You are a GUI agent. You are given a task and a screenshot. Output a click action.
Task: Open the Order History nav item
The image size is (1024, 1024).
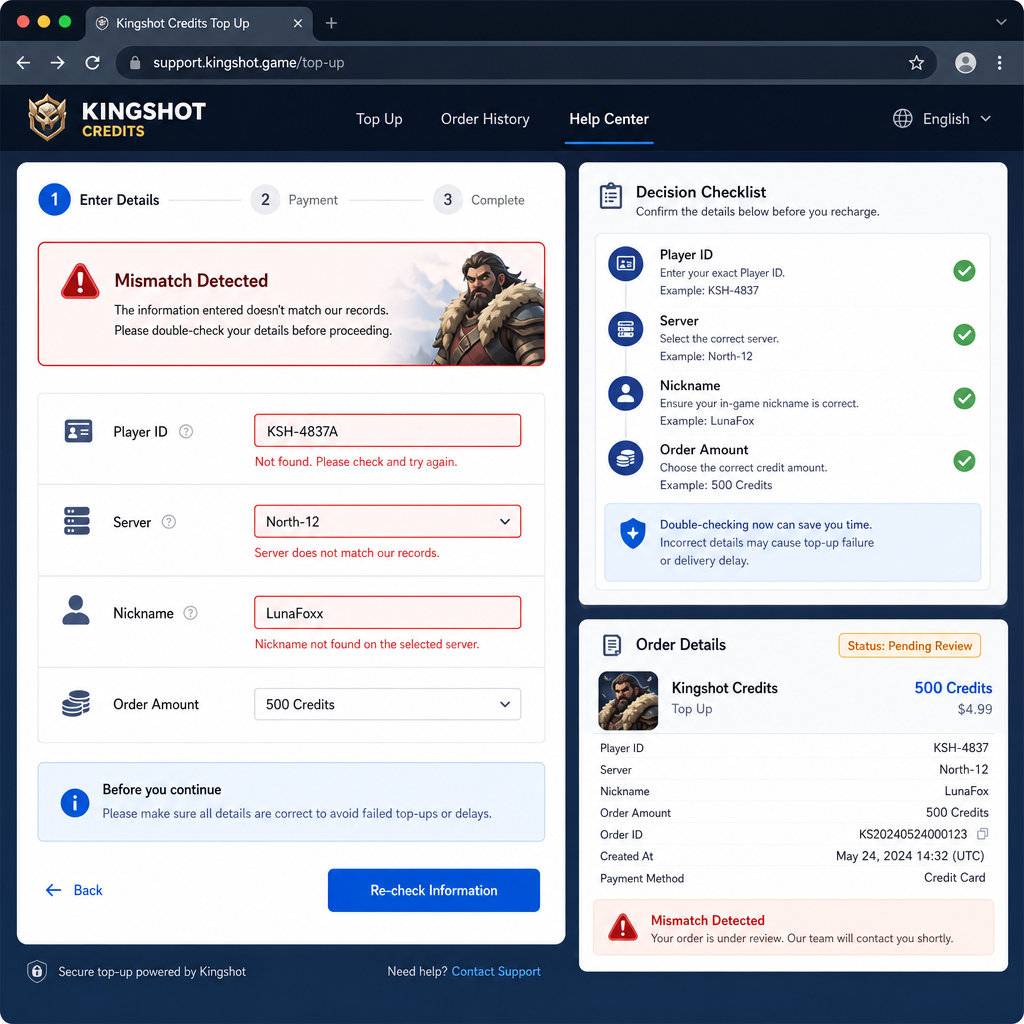coord(485,119)
